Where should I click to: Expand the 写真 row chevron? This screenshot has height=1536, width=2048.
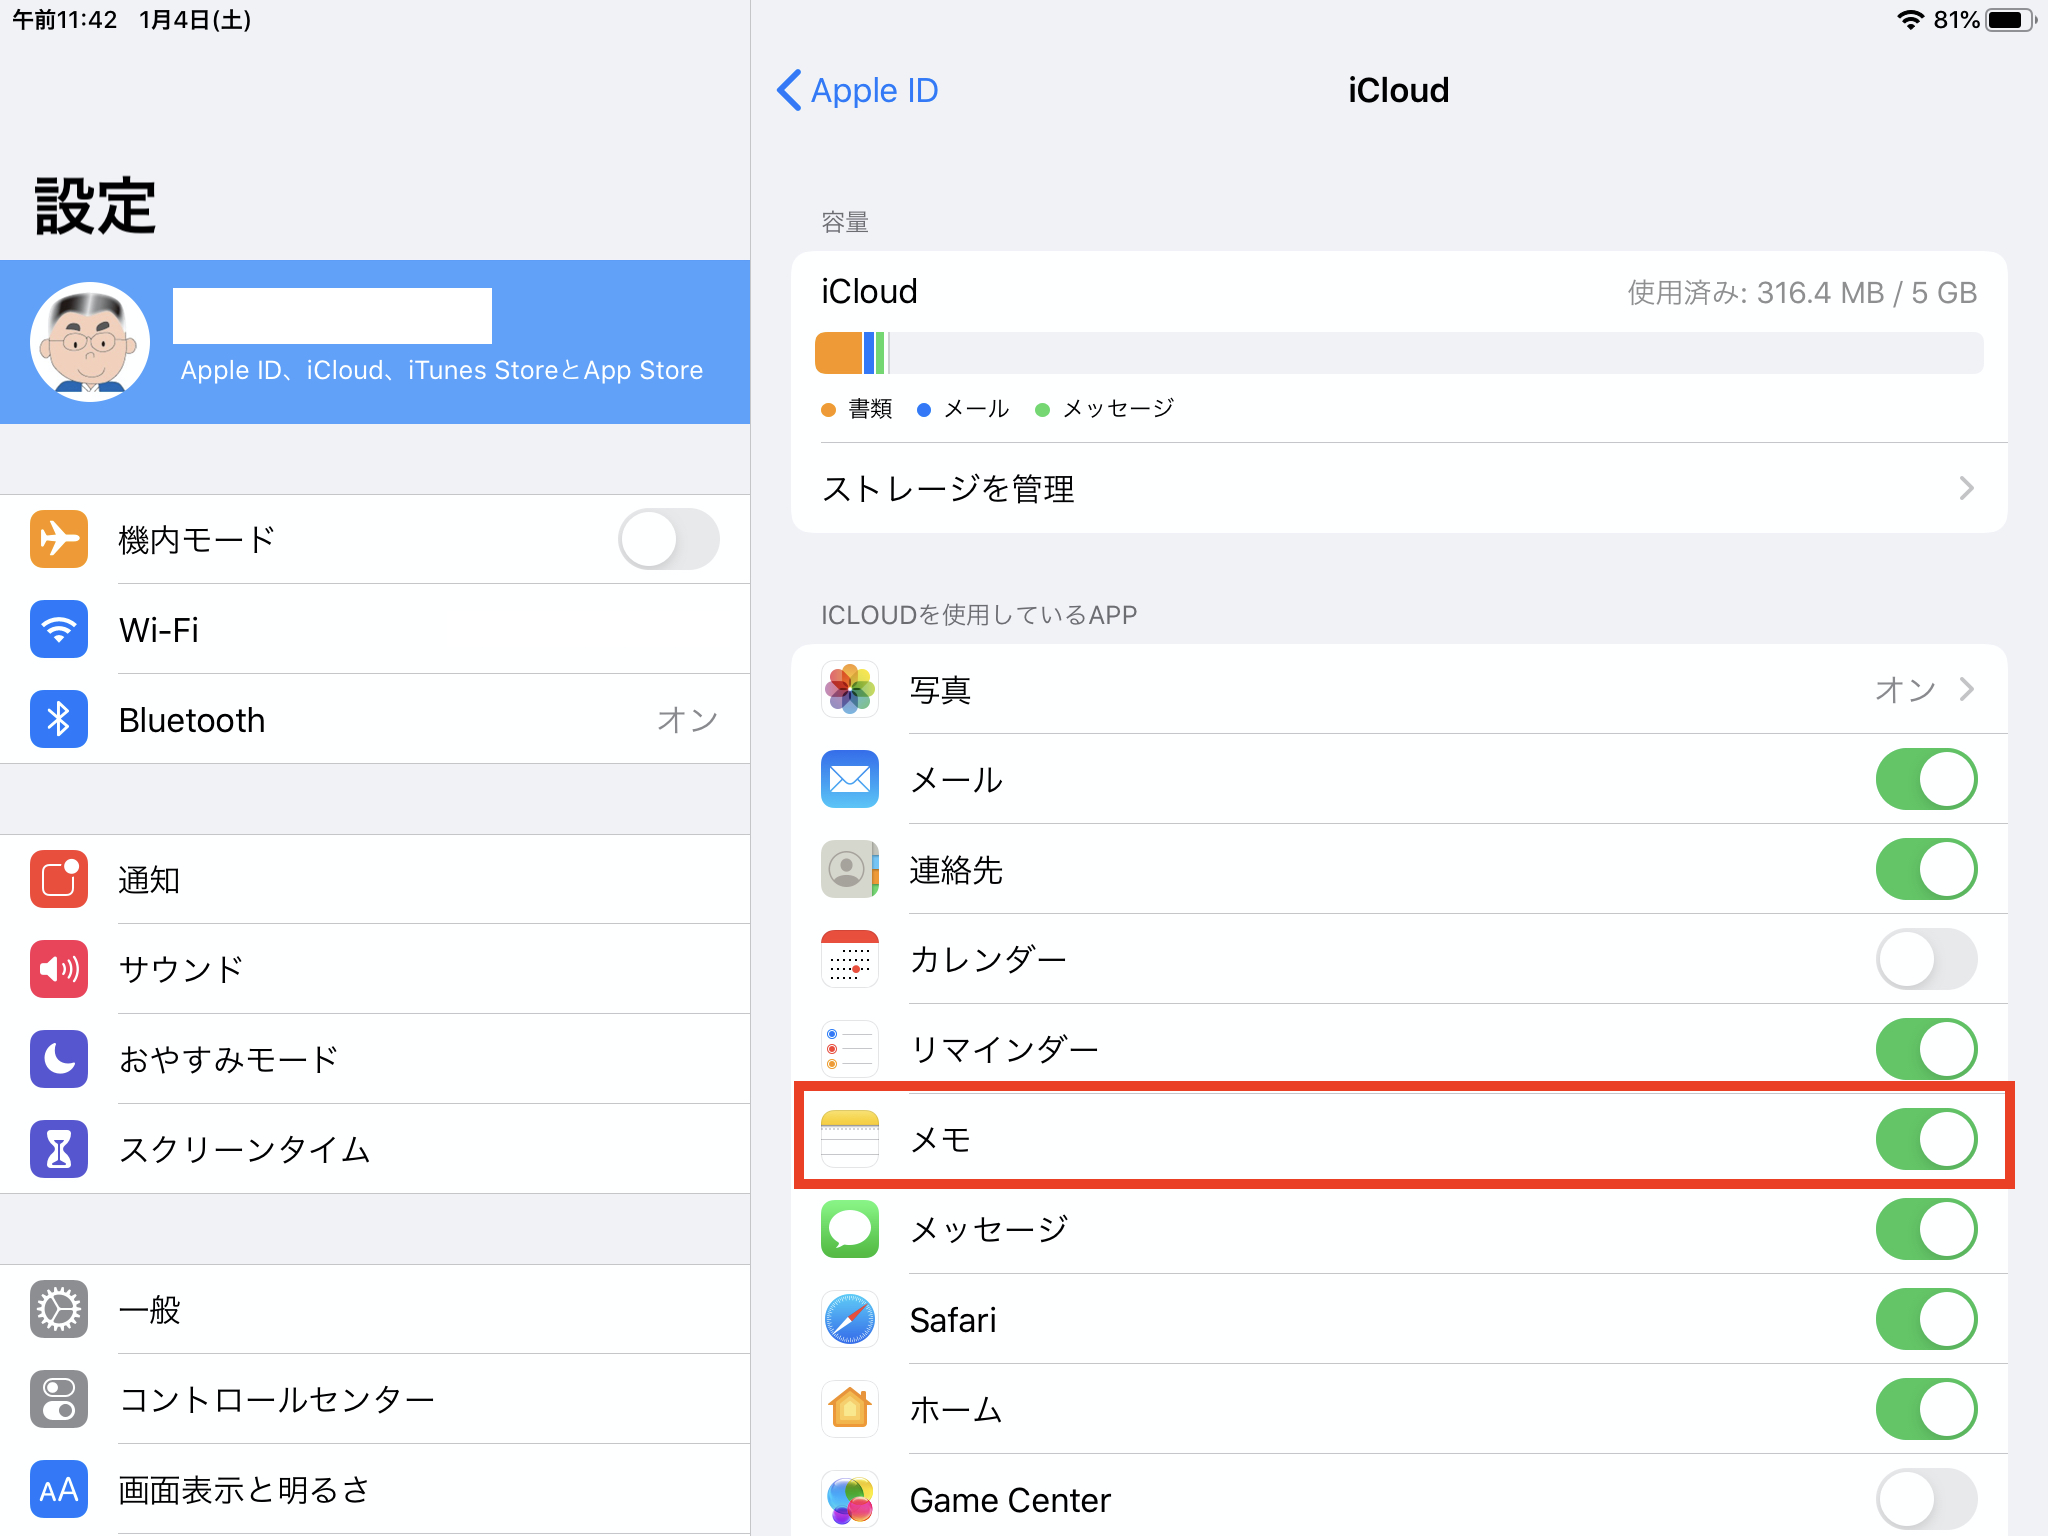tap(1966, 689)
